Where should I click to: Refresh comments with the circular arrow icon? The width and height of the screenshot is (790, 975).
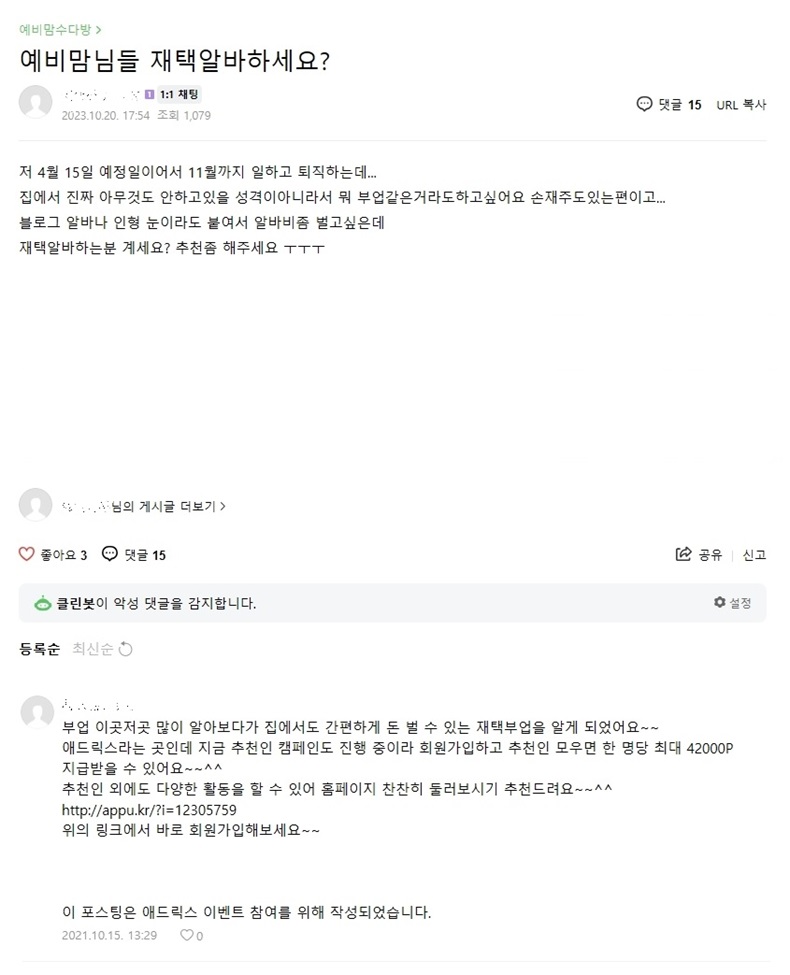(x=126, y=649)
